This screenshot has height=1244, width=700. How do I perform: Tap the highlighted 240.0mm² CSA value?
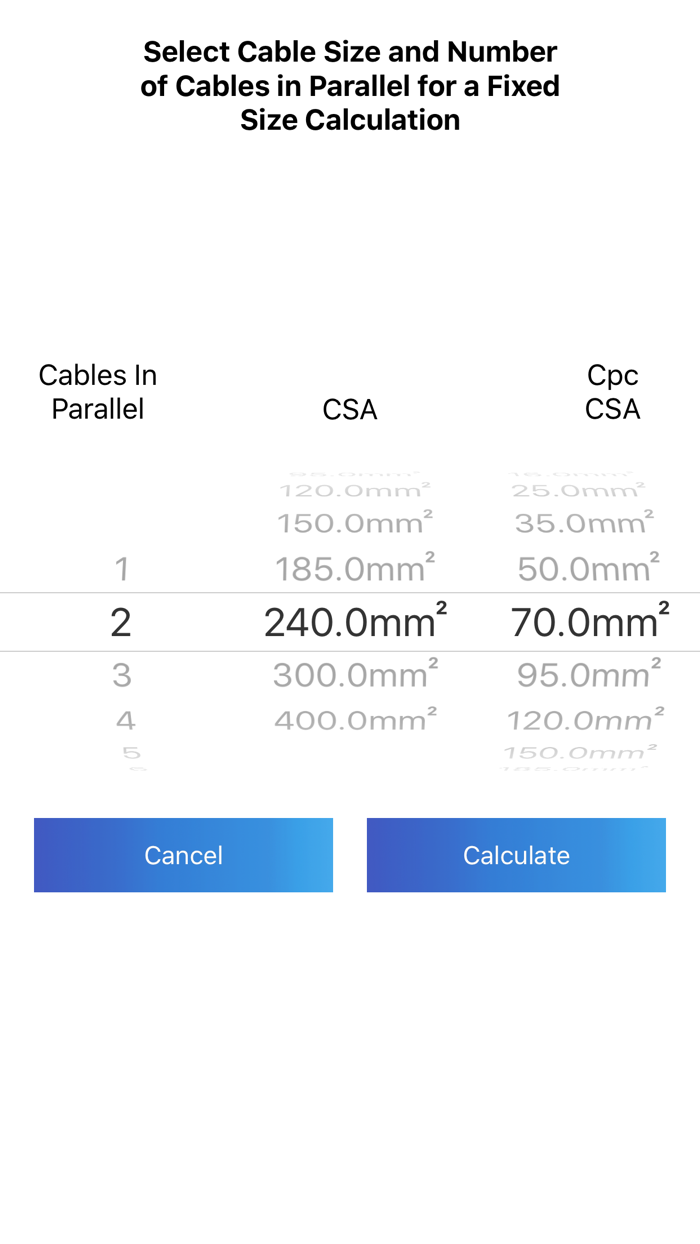(x=350, y=621)
